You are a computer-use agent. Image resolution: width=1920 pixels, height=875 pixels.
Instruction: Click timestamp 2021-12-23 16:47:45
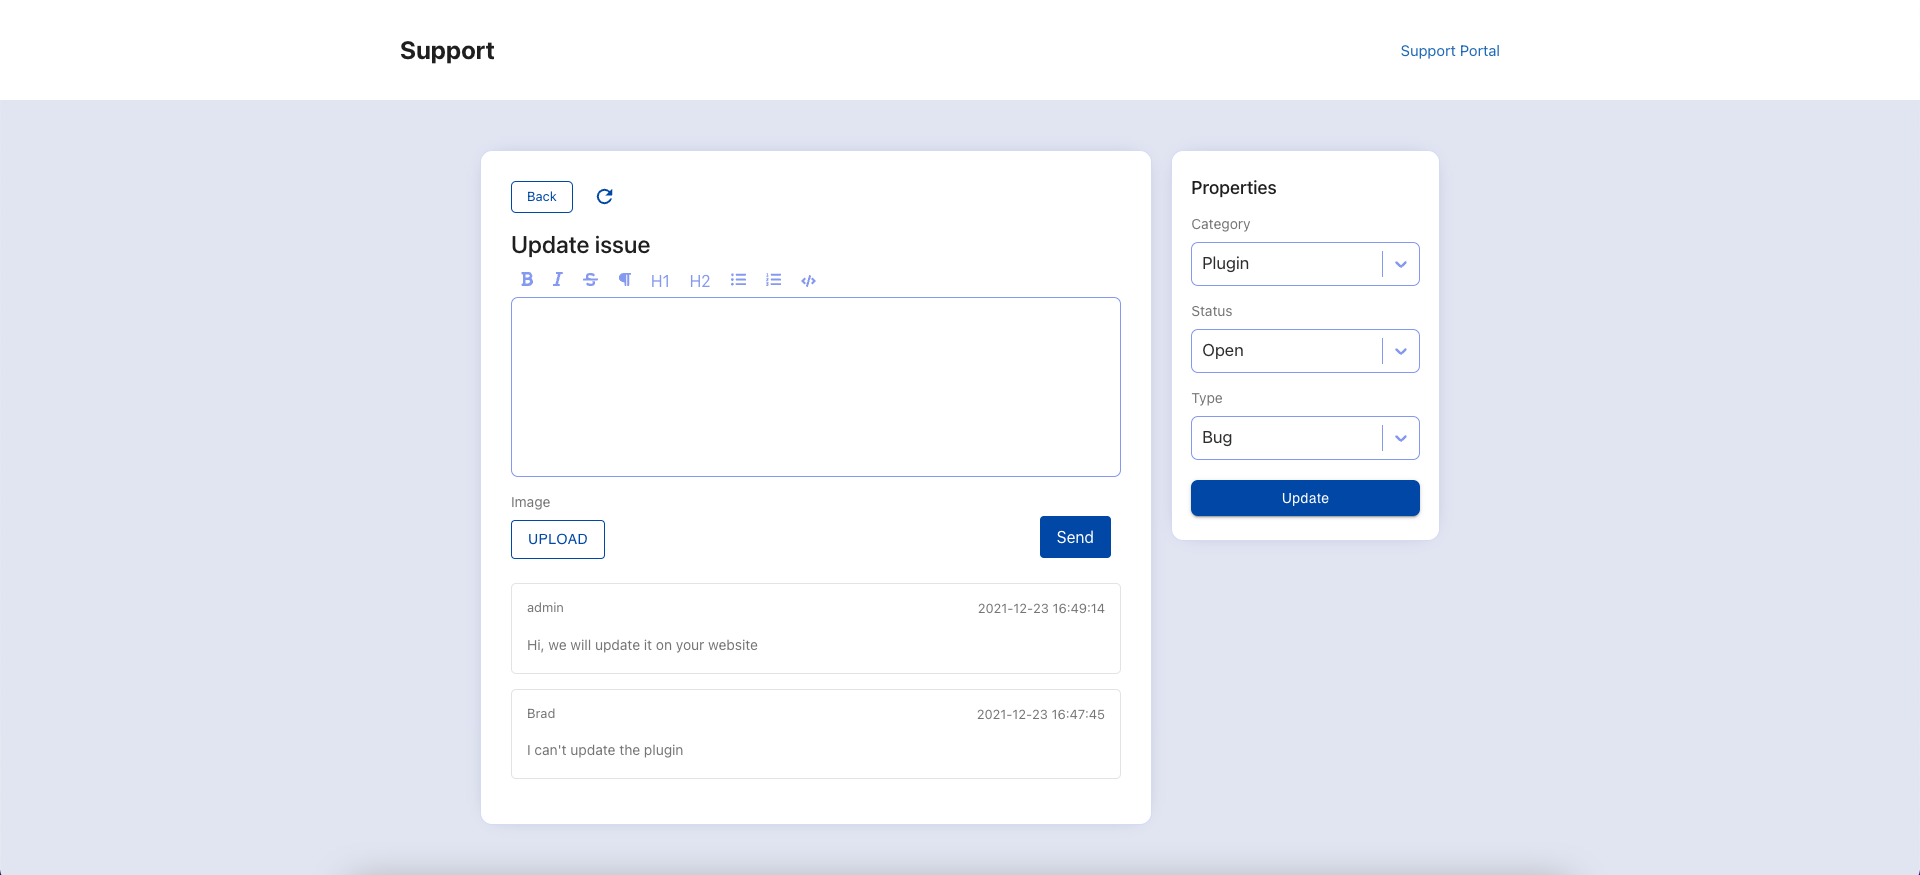(x=1041, y=714)
